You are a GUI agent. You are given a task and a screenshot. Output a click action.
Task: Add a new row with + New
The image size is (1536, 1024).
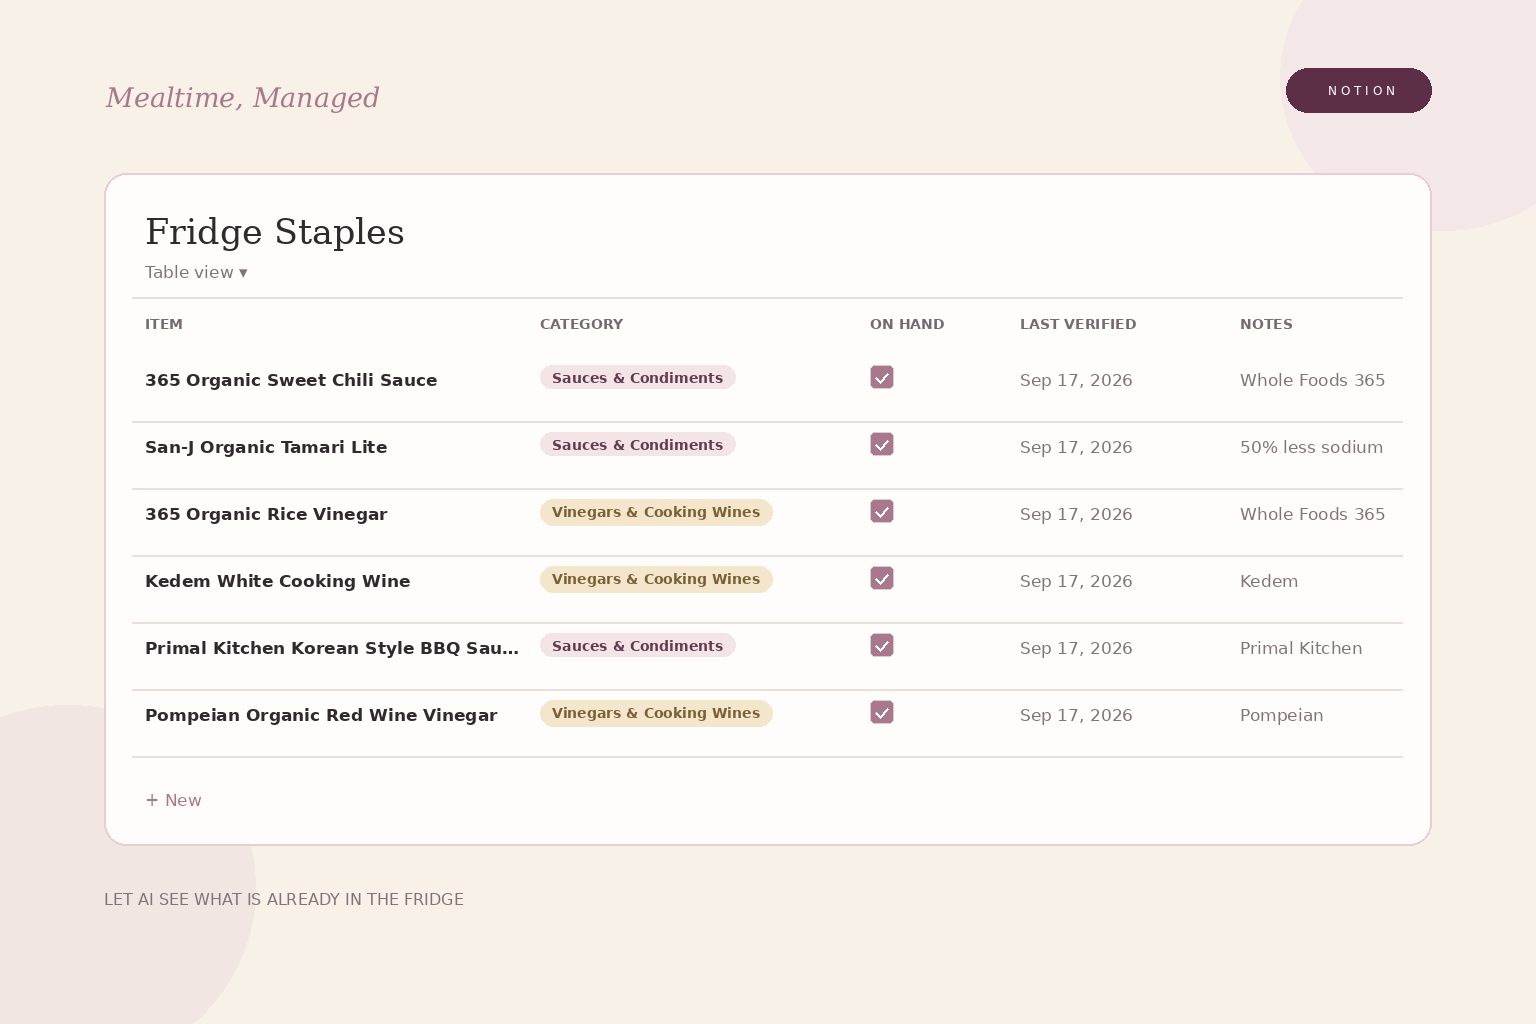pyautogui.click(x=173, y=800)
